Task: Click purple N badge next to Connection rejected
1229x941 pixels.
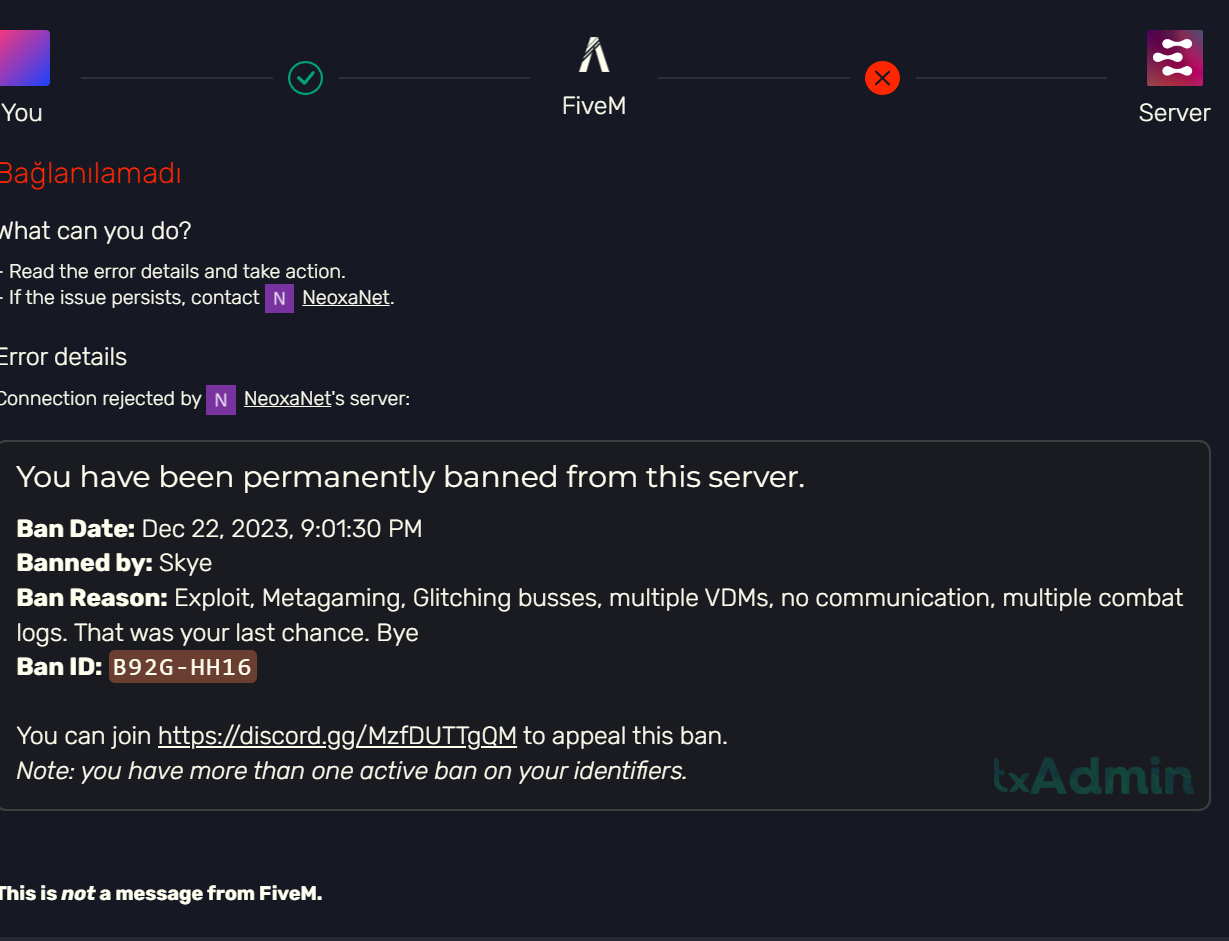Action: click(x=220, y=399)
